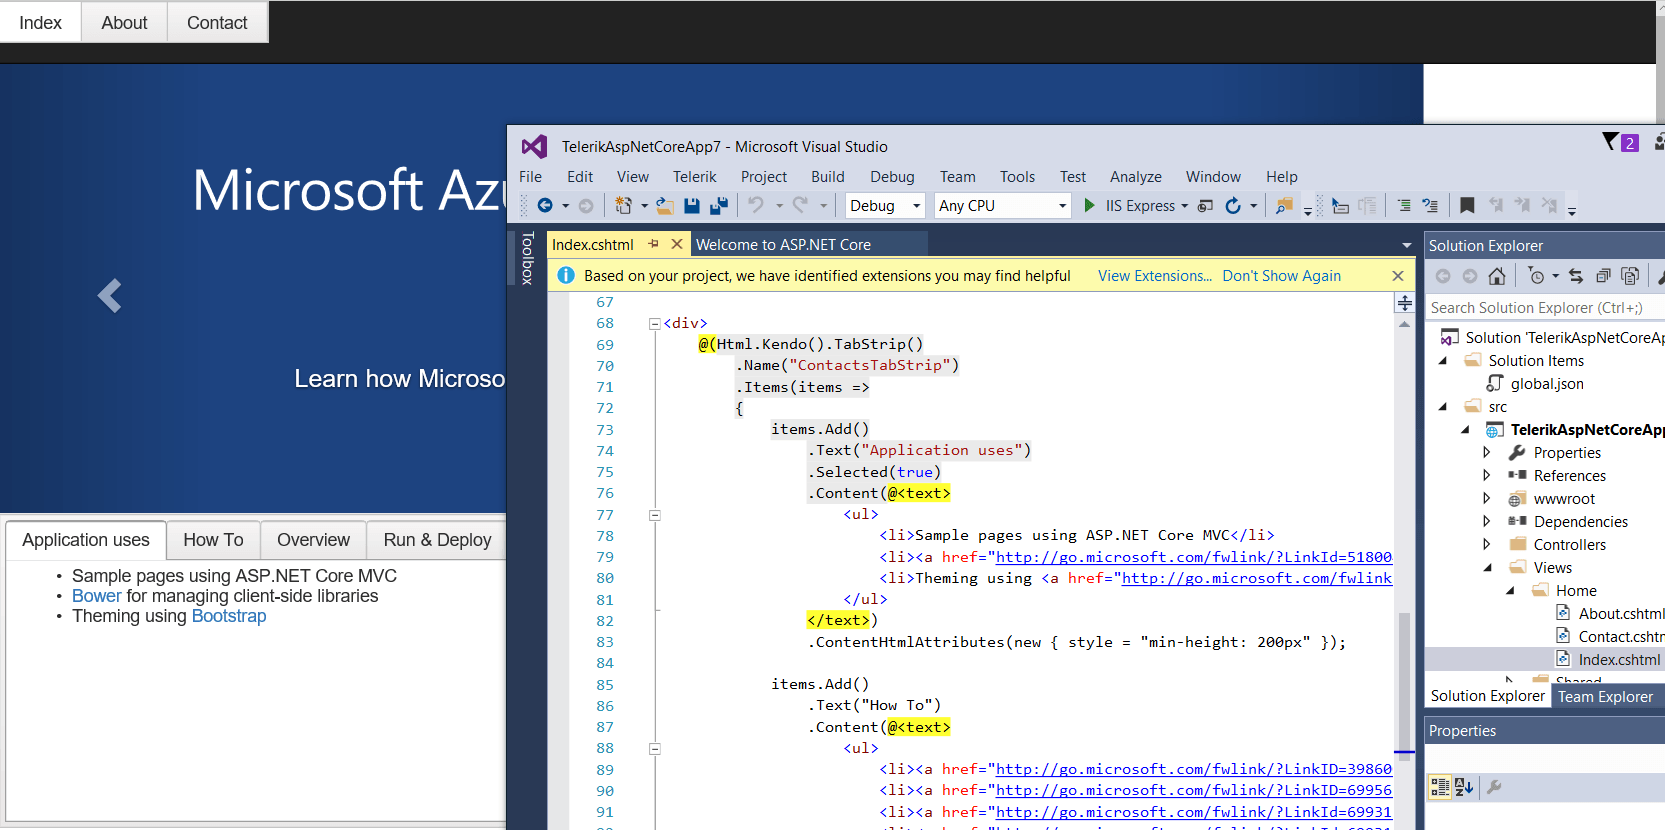Image resolution: width=1665 pixels, height=830 pixels.
Task: Collapse the Views folder node
Action: click(1488, 568)
